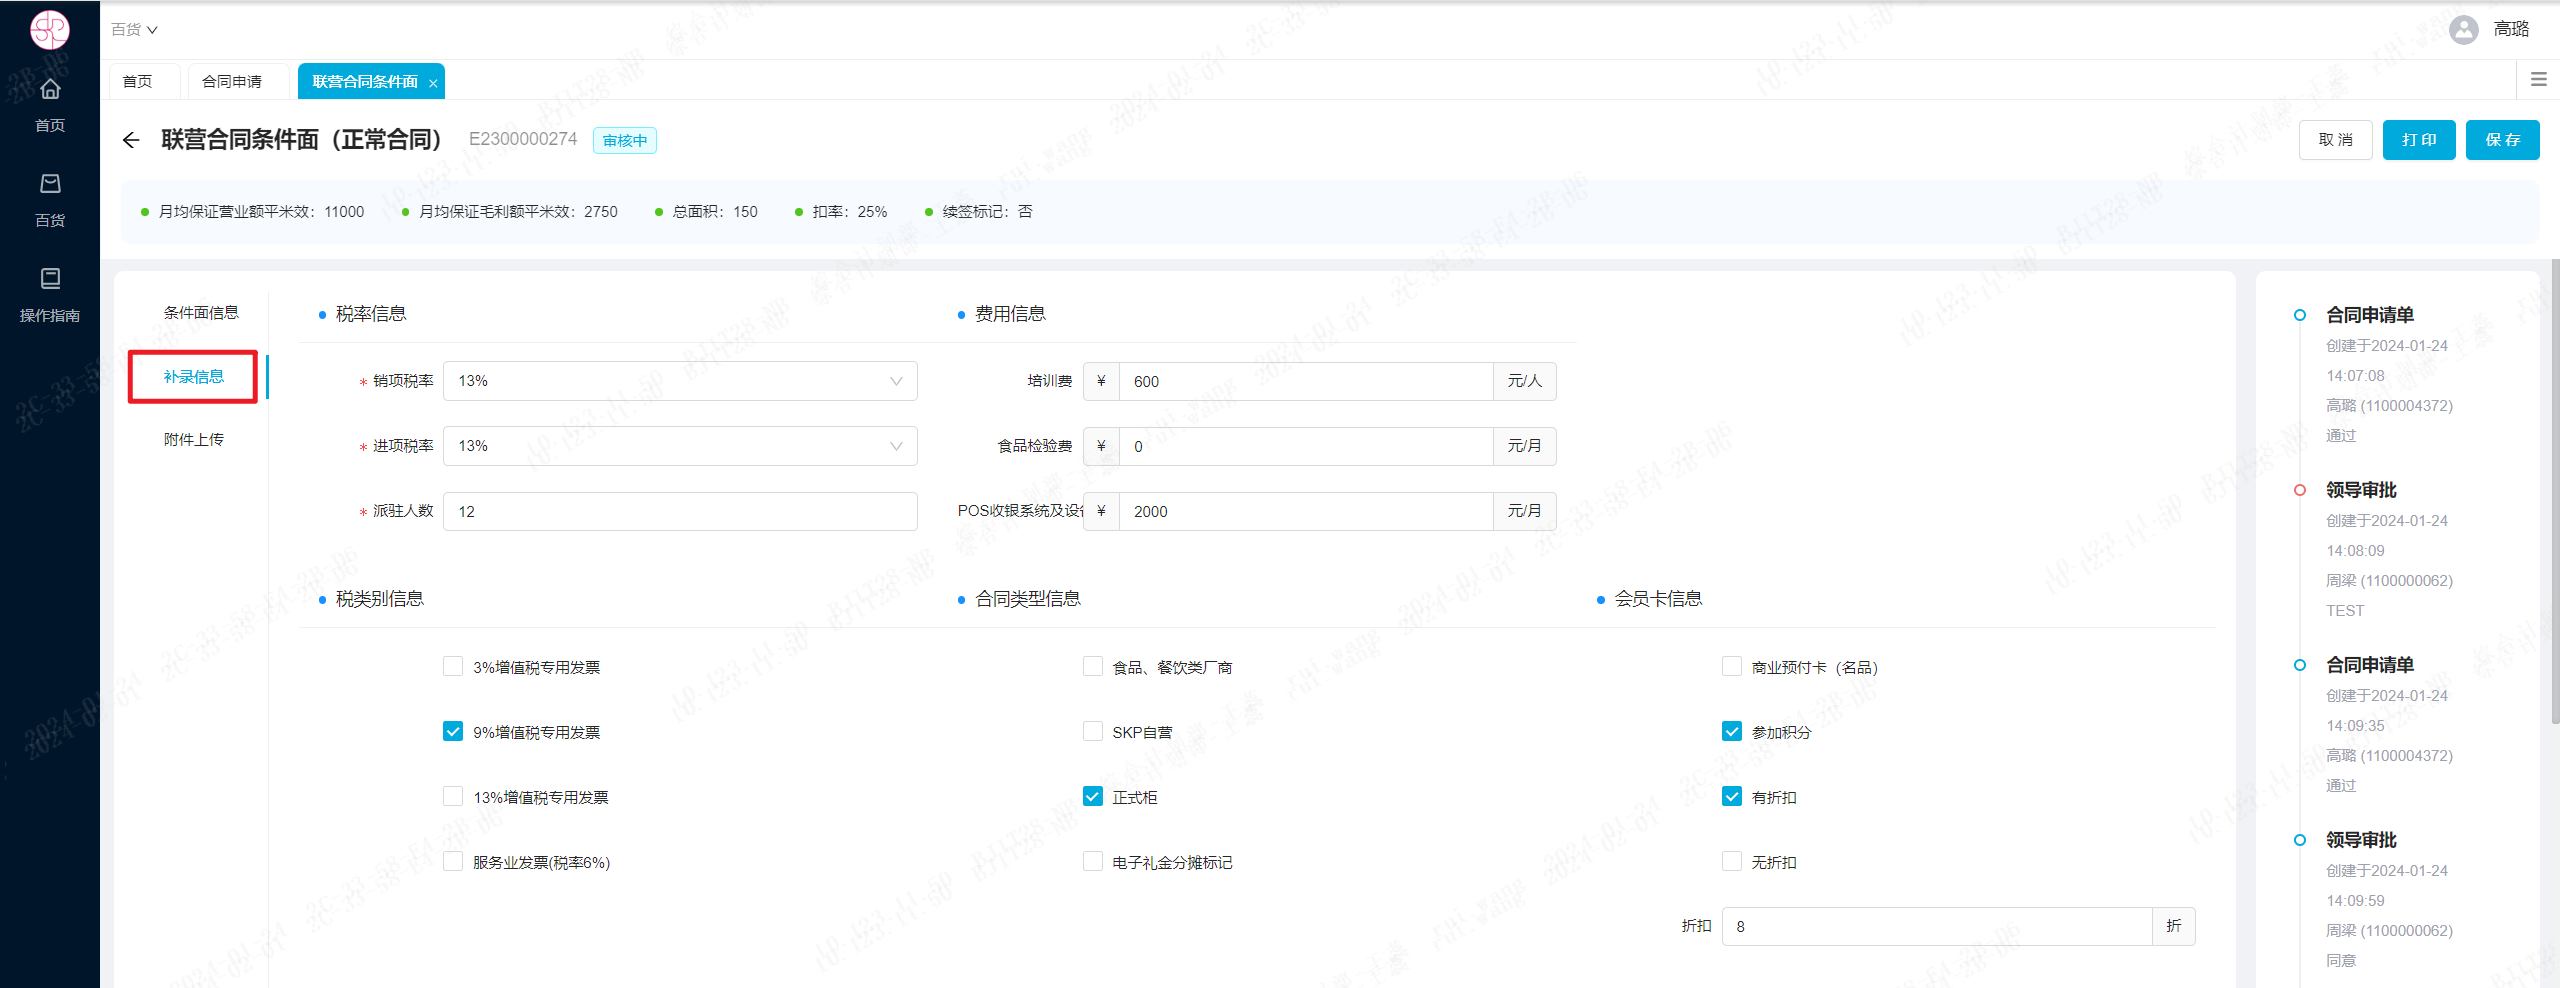Open 附件上传 section
The height and width of the screenshot is (988, 2560).
[194, 440]
